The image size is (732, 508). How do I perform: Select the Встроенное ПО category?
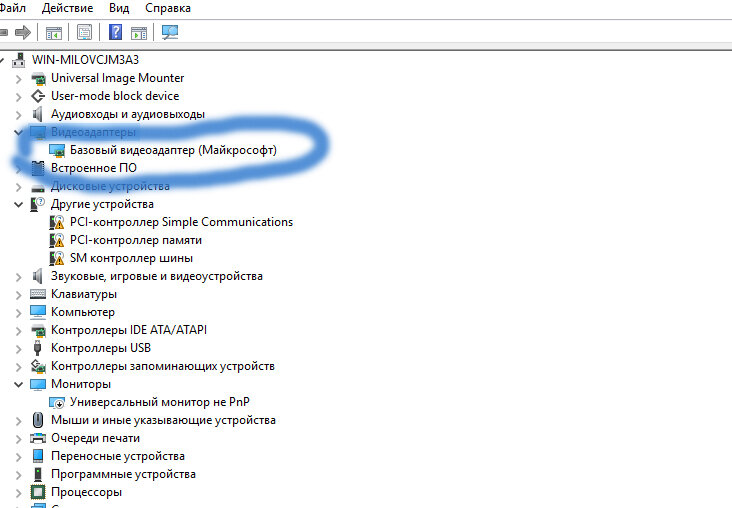coord(94,168)
